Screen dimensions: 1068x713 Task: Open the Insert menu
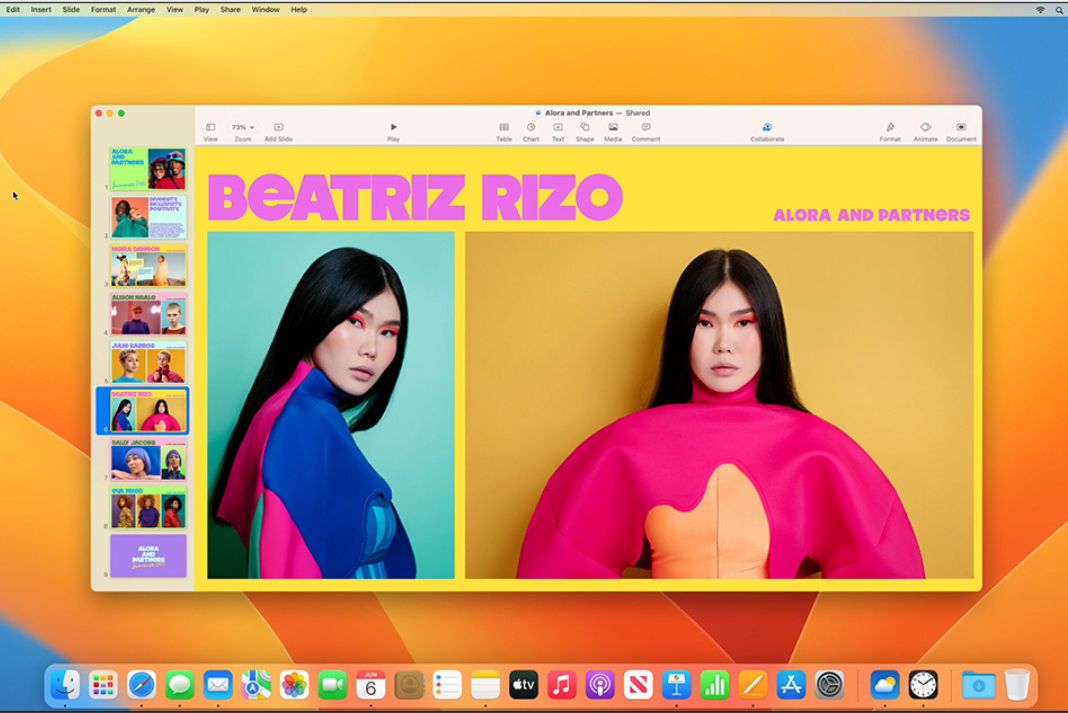[41, 9]
